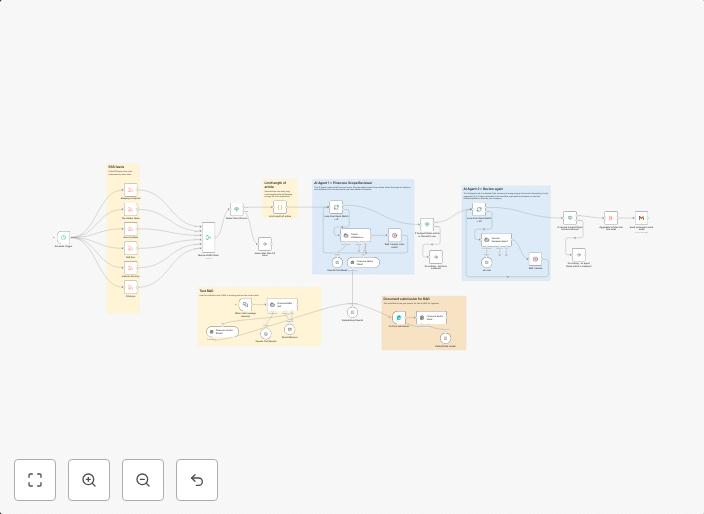Screen dimensions: 704x514
Task: Open the second reviewer agent node
Action: (497, 240)
